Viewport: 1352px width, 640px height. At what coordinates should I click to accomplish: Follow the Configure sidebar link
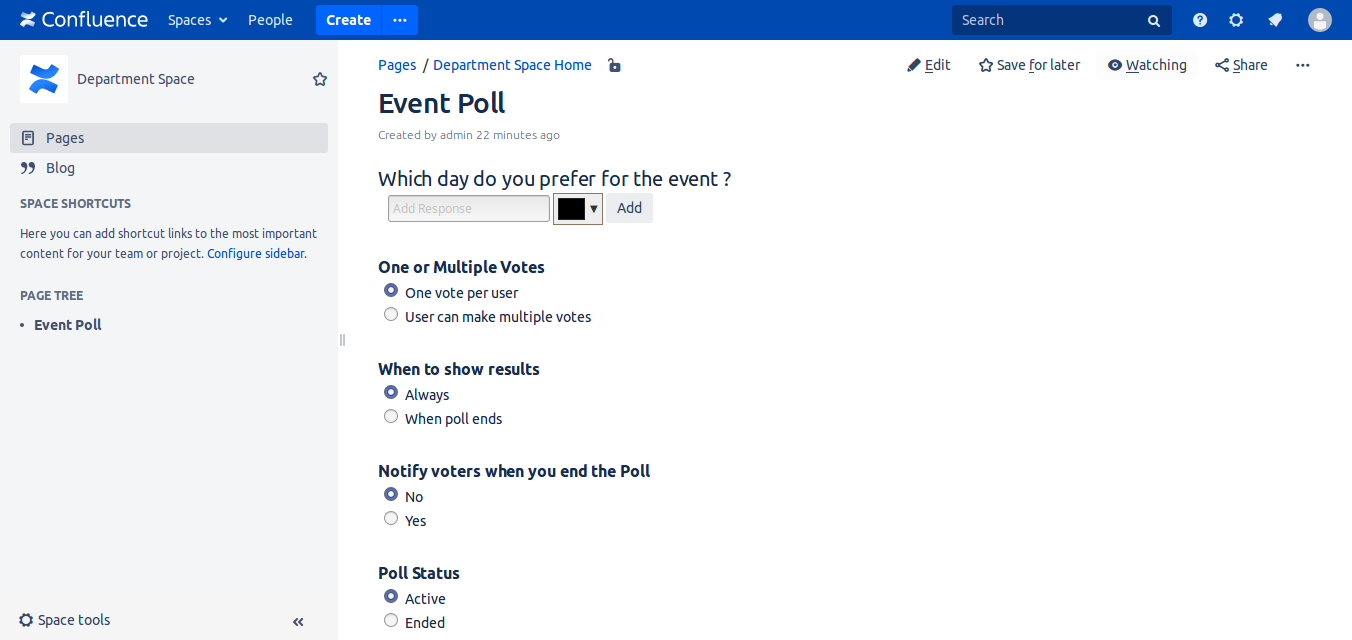click(x=255, y=254)
